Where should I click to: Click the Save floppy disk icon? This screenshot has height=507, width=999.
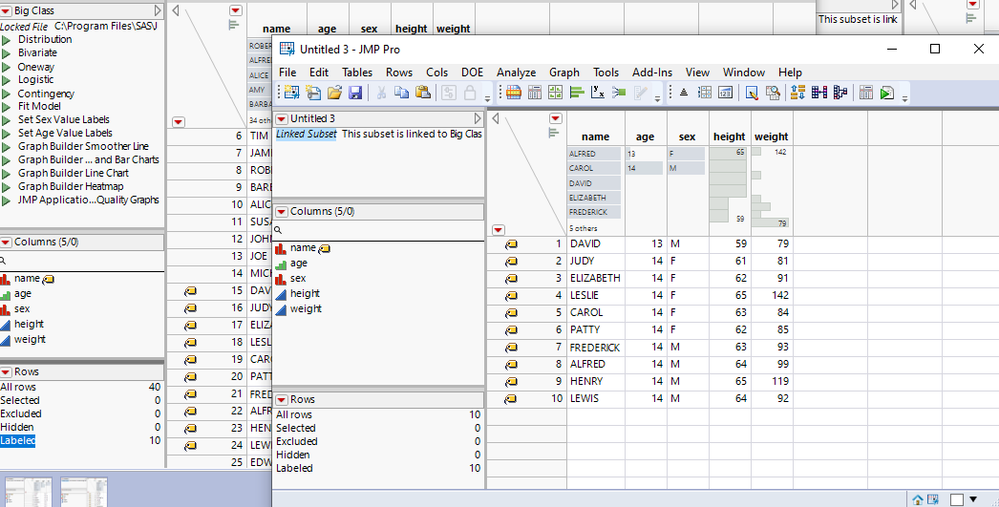point(355,92)
